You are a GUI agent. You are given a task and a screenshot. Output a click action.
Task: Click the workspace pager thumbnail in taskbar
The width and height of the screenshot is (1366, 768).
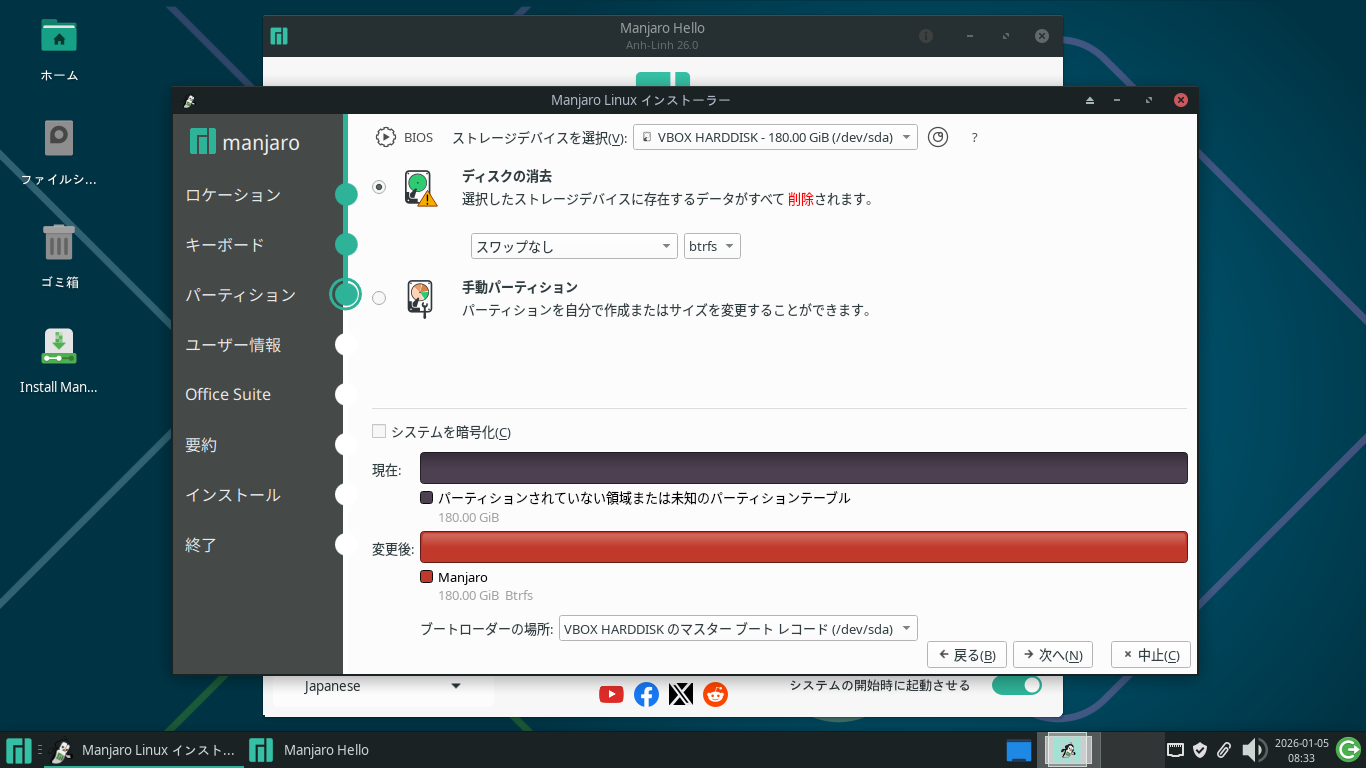[1069, 750]
